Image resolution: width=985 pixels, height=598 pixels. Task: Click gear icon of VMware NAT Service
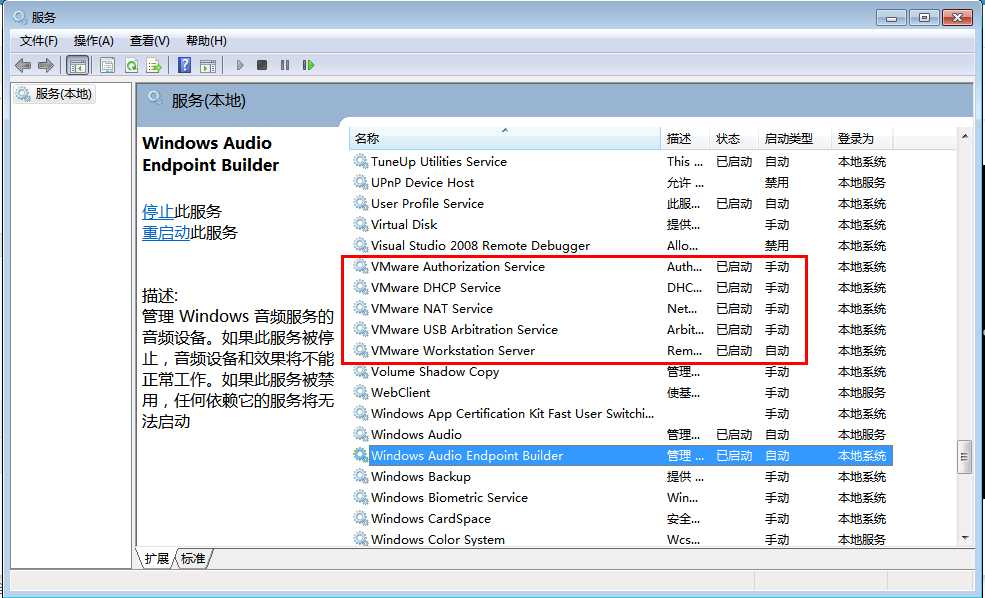click(361, 308)
